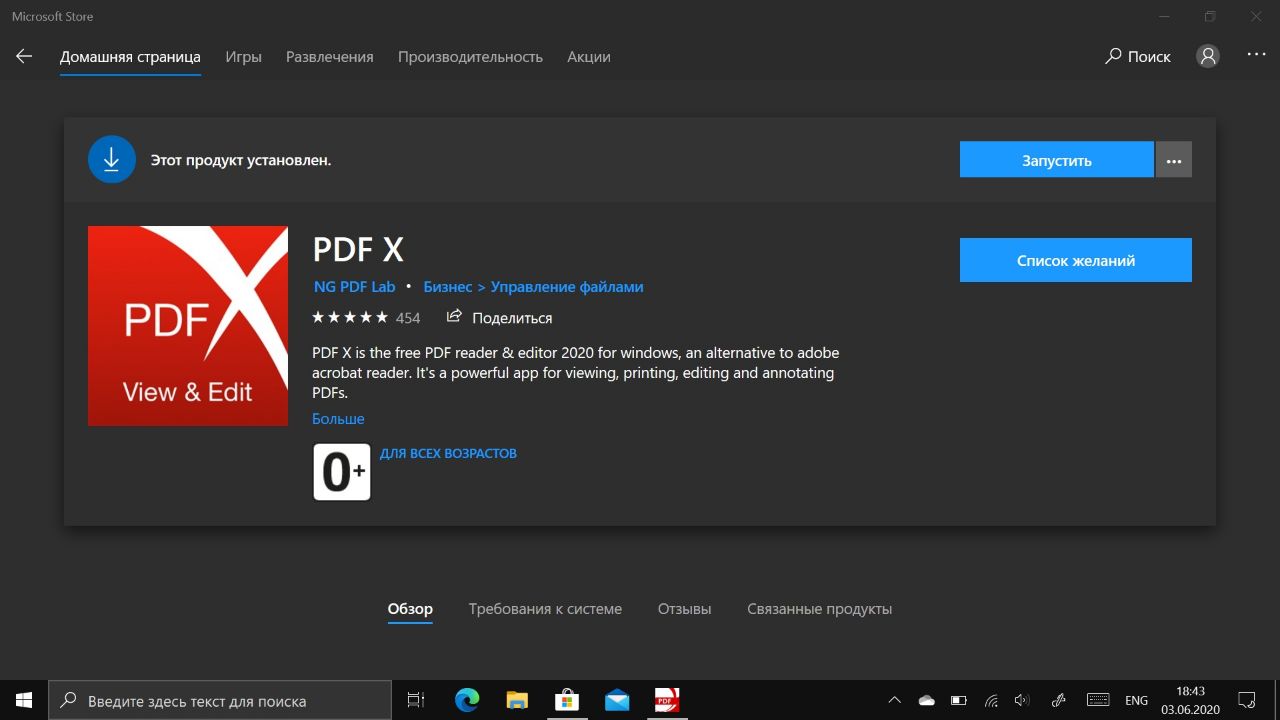Switch to the Отзывы tab
1280x720 pixels.
coord(685,609)
